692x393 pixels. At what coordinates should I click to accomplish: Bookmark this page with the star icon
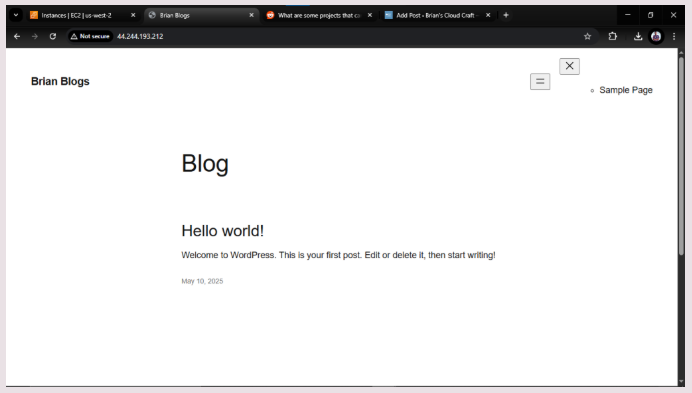587,36
